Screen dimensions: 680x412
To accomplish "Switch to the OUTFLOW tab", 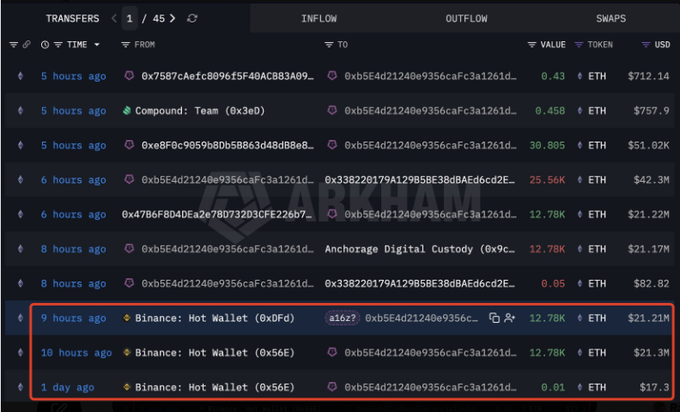I will pos(466,19).
